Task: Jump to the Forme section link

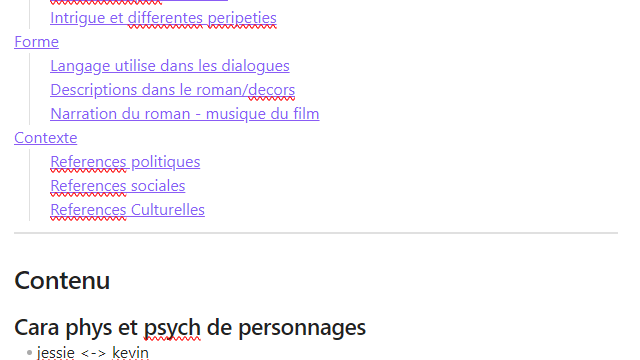Action: 36,42
